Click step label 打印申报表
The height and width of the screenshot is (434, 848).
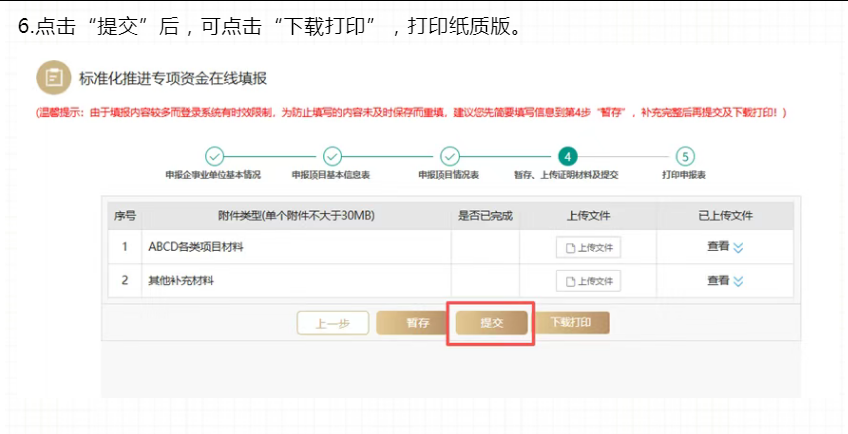684,175
